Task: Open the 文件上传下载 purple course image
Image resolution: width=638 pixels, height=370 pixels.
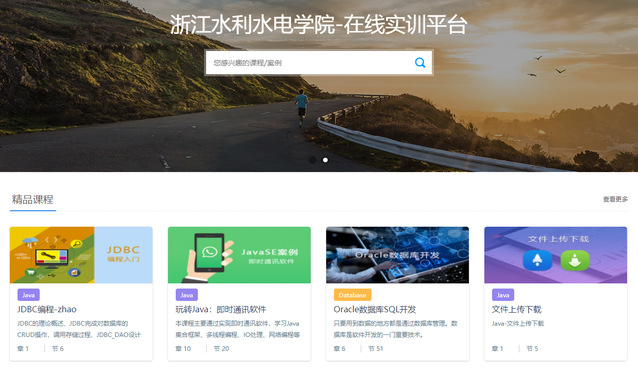Action: pyautogui.click(x=555, y=255)
